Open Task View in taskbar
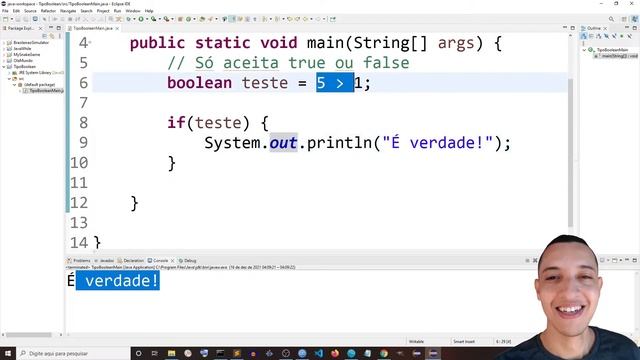The width and height of the screenshot is (640, 360). (155, 353)
